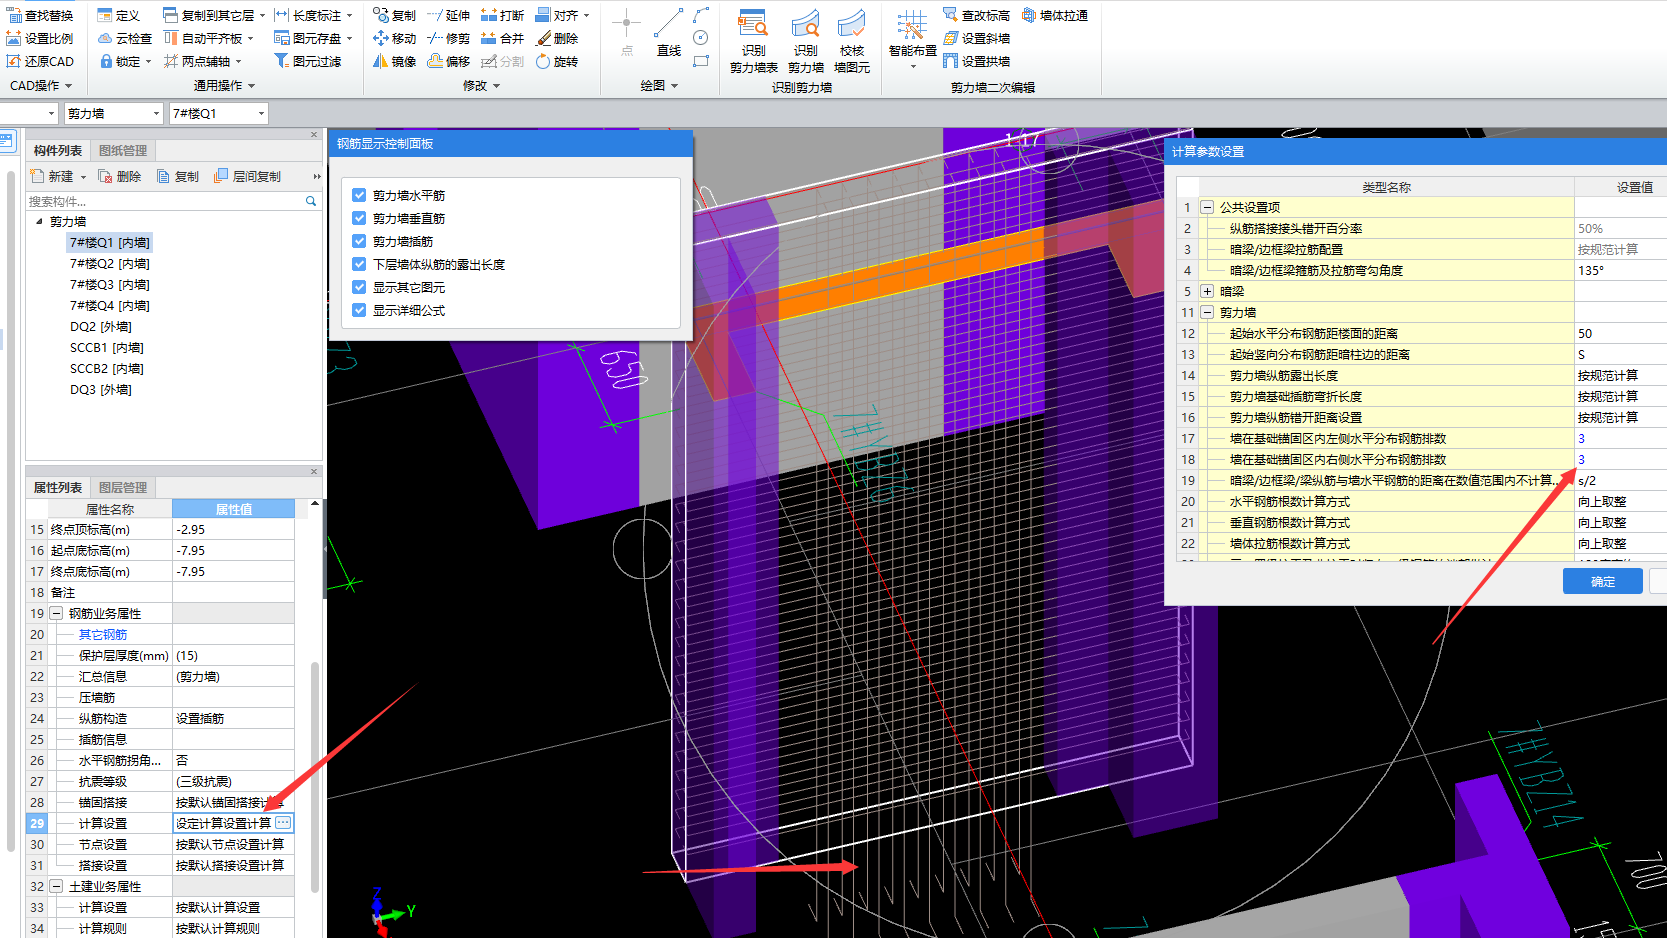The width and height of the screenshot is (1667, 938).
Task: Click the 删除 delete tool in the 修改 group
Action: pyautogui.click(x=557, y=38)
